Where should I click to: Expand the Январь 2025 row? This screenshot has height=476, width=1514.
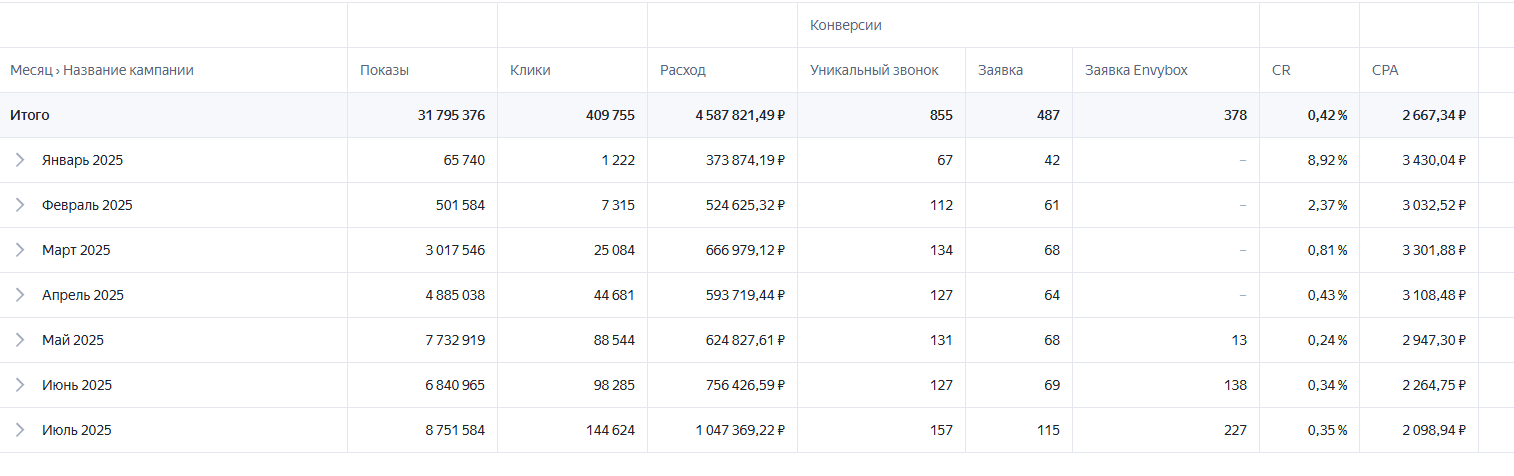(20, 160)
